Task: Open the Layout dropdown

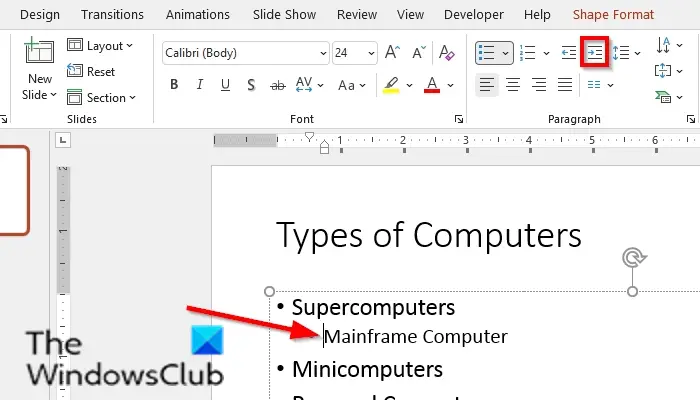Action: tap(100, 46)
